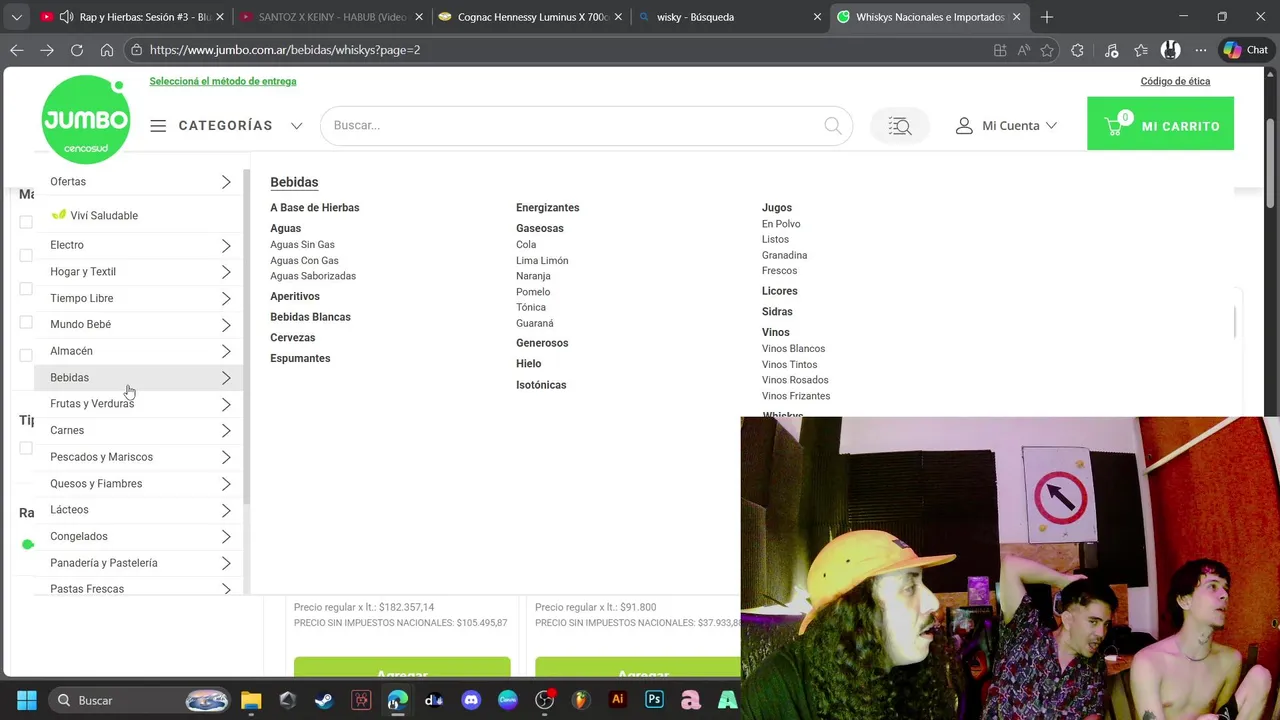1280x720 pixels.
Task: Open the hamburger categories menu icon
Action: (x=158, y=126)
